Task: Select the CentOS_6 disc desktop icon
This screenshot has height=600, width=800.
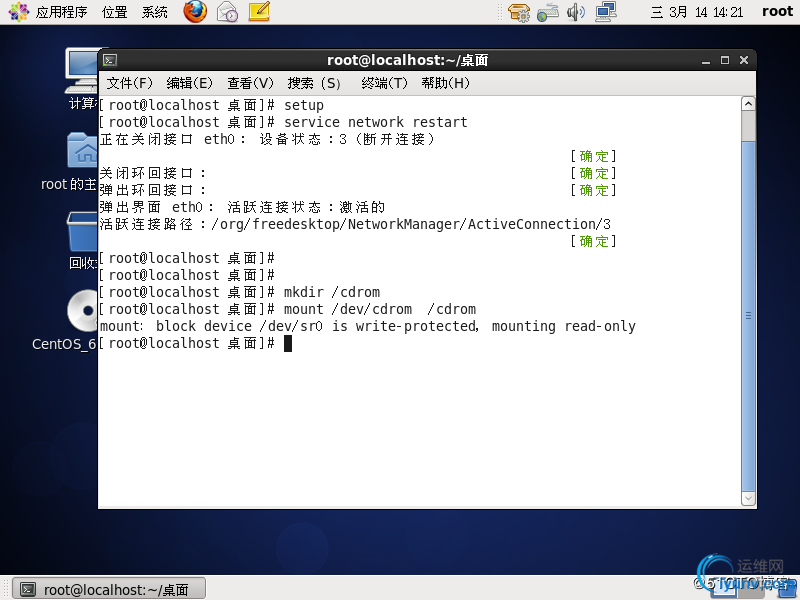Action: (65, 320)
